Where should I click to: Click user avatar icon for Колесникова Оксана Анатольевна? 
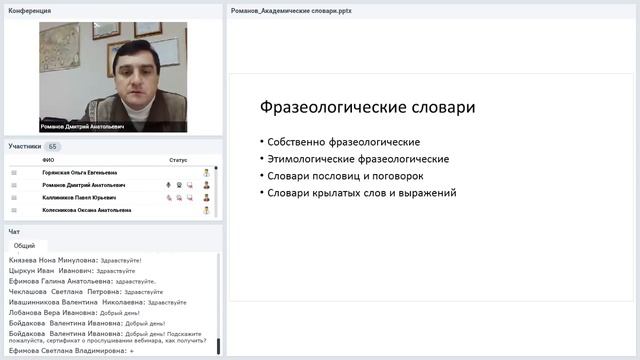(x=207, y=210)
